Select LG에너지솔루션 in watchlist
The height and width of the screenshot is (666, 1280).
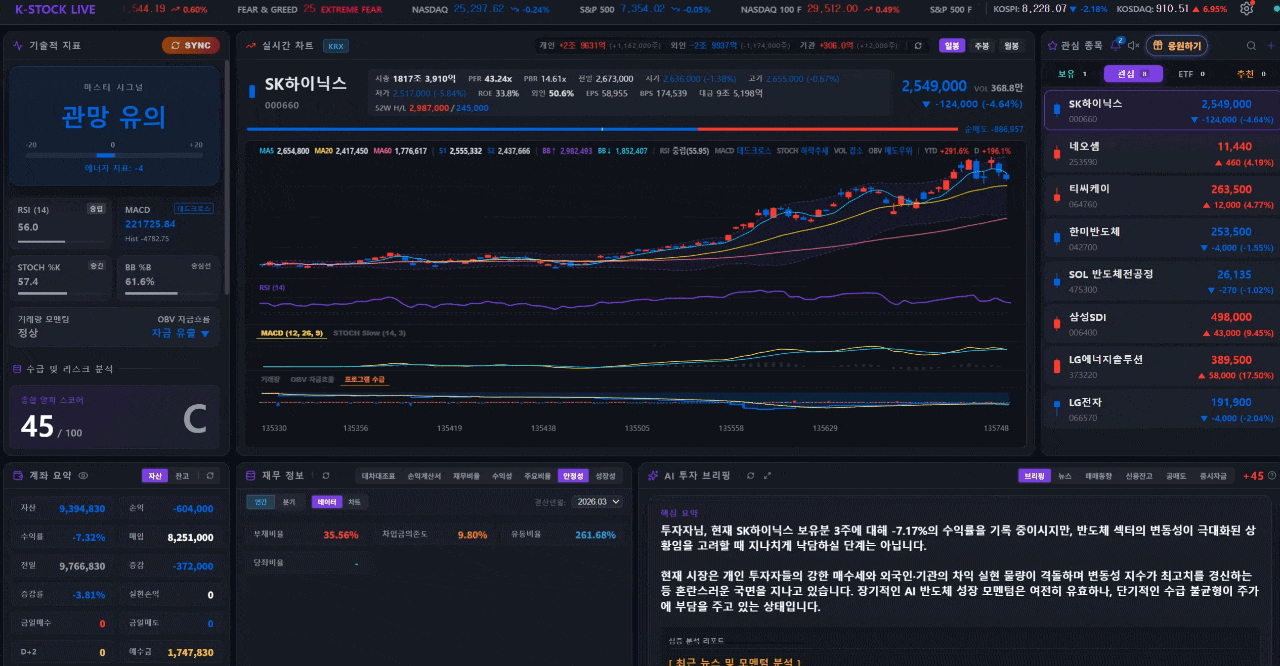coord(1160,366)
